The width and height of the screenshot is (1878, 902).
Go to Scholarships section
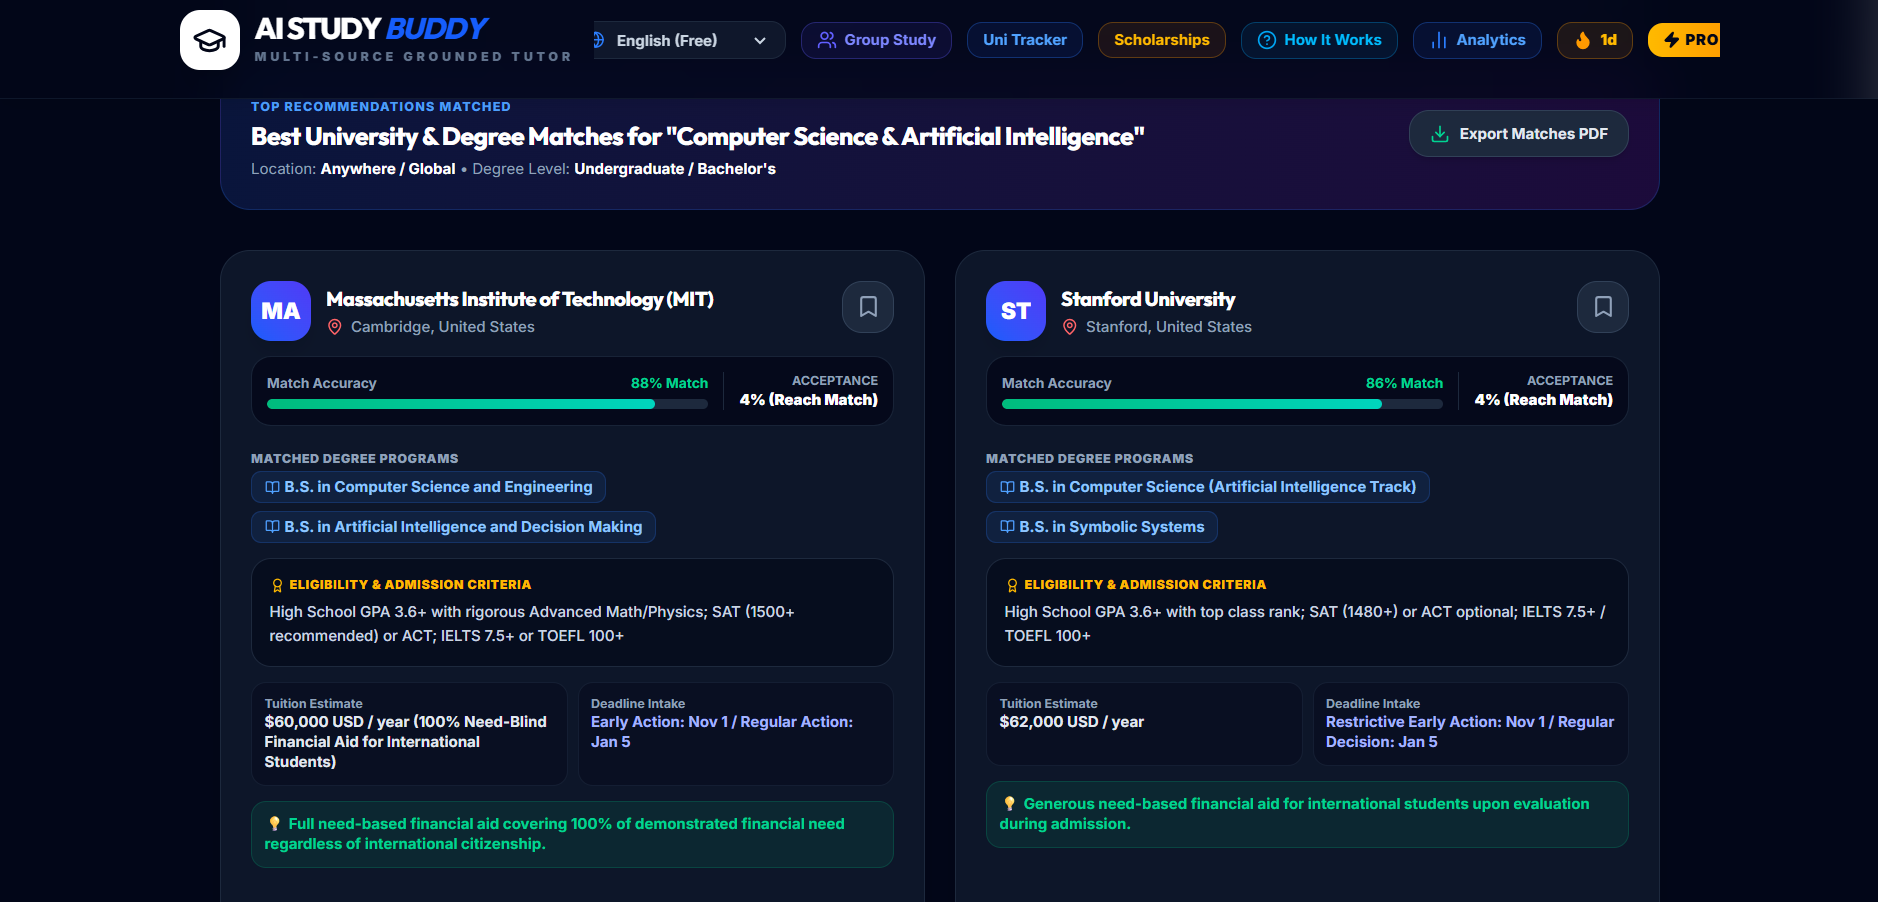click(1162, 40)
